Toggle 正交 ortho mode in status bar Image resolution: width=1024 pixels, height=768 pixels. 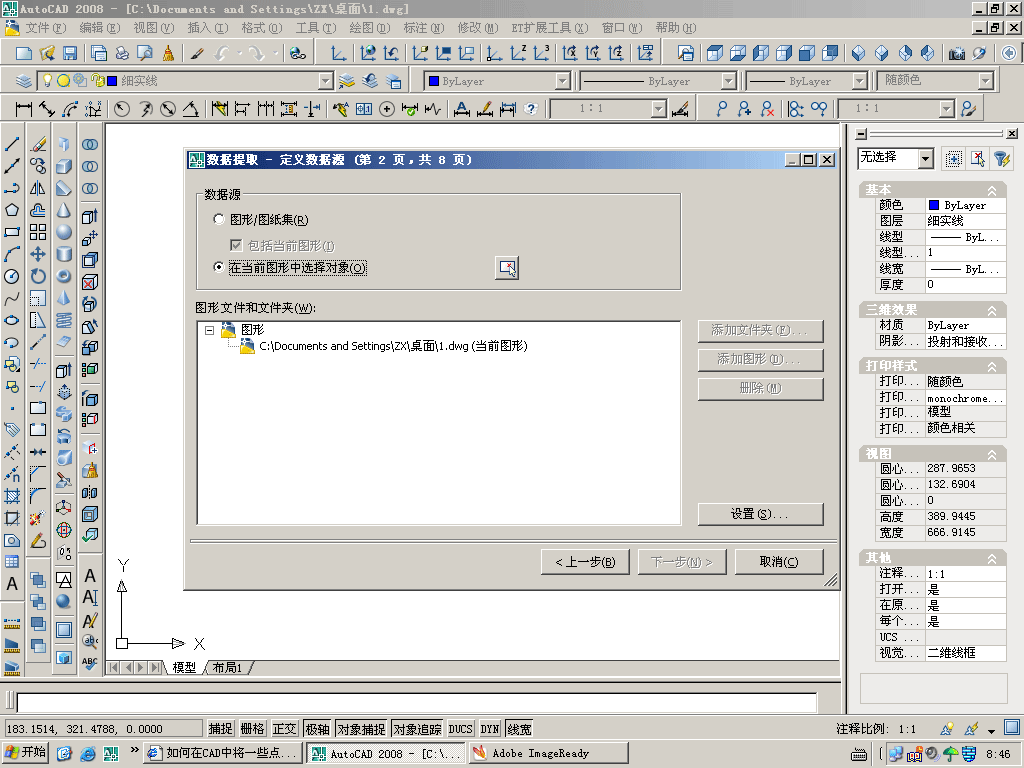[x=285, y=729]
